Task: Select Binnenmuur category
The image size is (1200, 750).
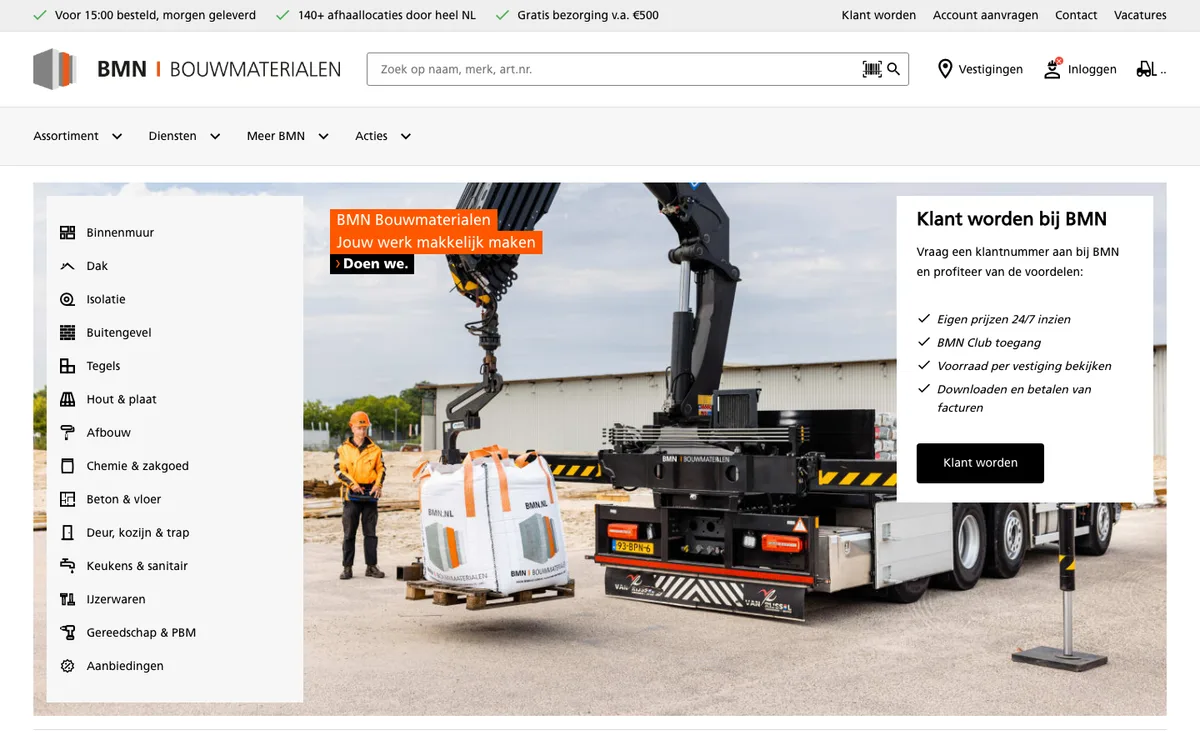Action: (x=120, y=233)
